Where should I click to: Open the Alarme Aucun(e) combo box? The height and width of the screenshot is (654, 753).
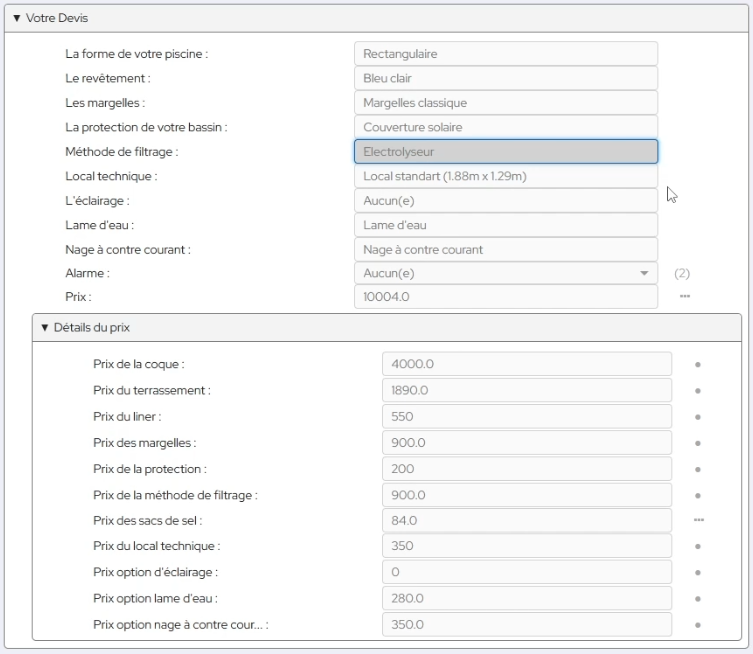click(506, 273)
